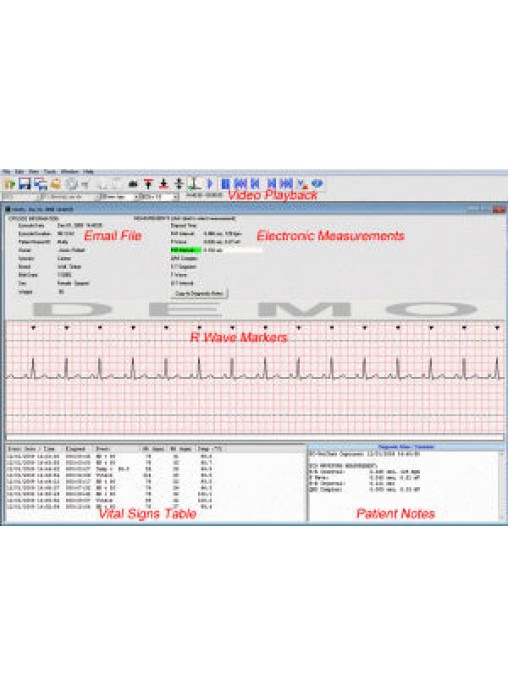Click the black camera snapshot icon

tap(133, 183)
